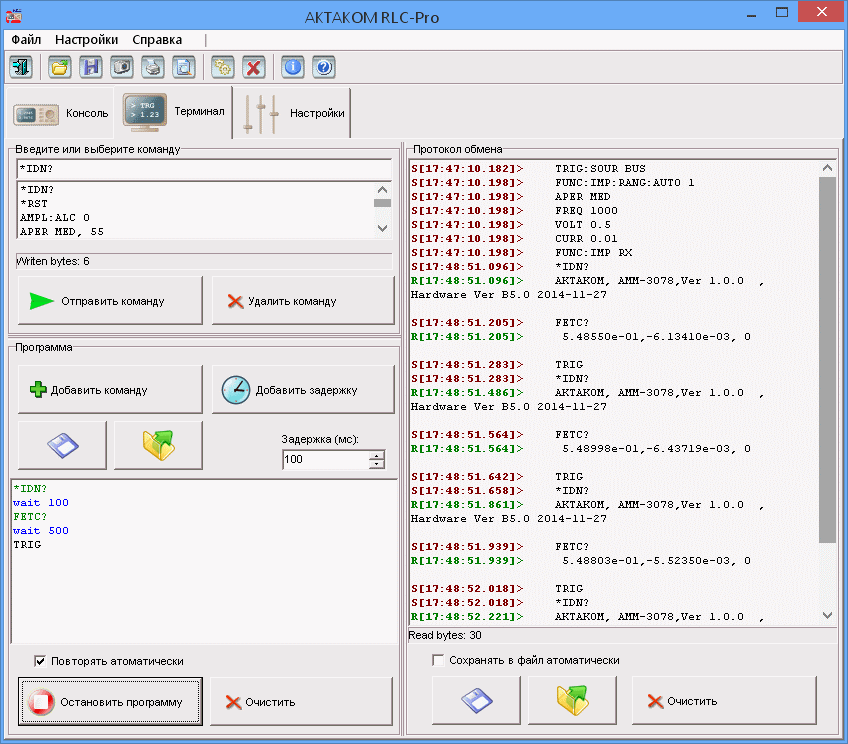848x744 pixels.
Task: Click the red X toolbar icon
Action: pos(254,68)
